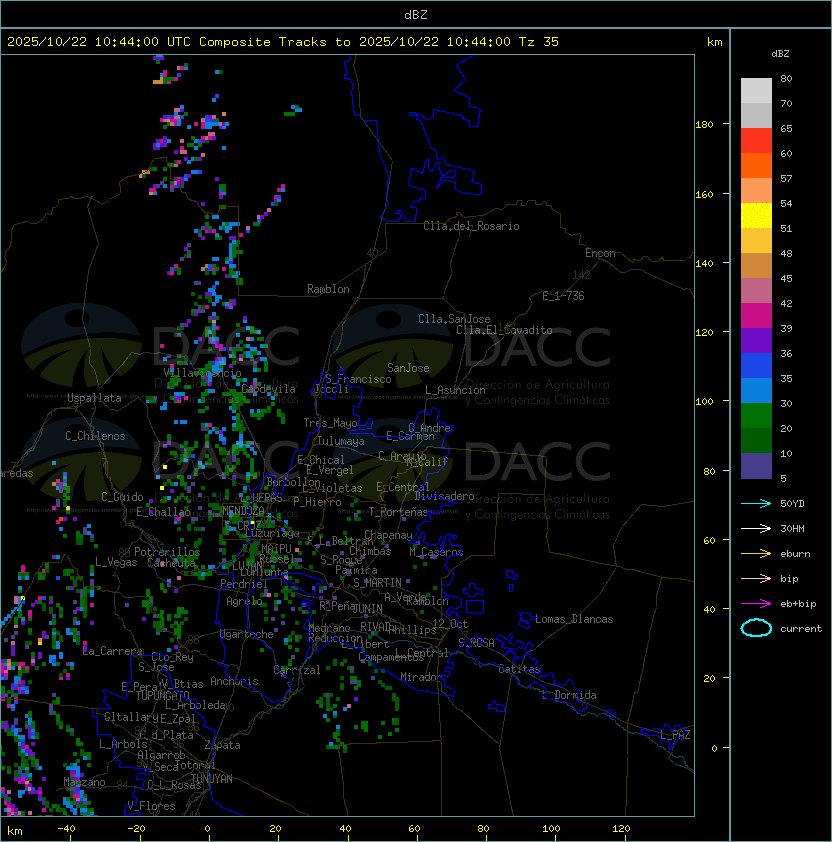832x842 pixels.
Task: Pick the magenta 39-42 dBZ color band
Action: pos(756,316)
